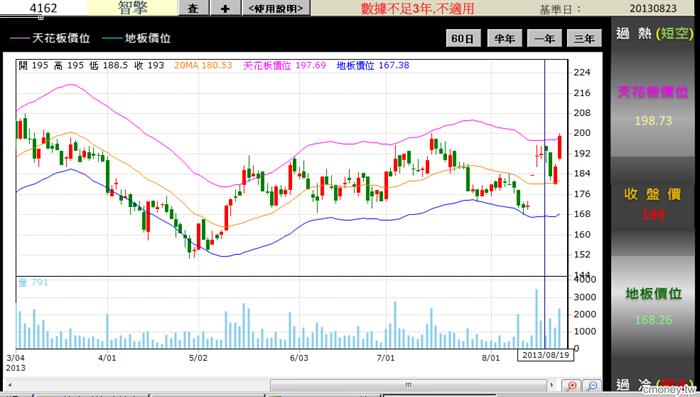Click the plus add button
Image resolution: width=700 pixels, height=397 pixels.
225,8
